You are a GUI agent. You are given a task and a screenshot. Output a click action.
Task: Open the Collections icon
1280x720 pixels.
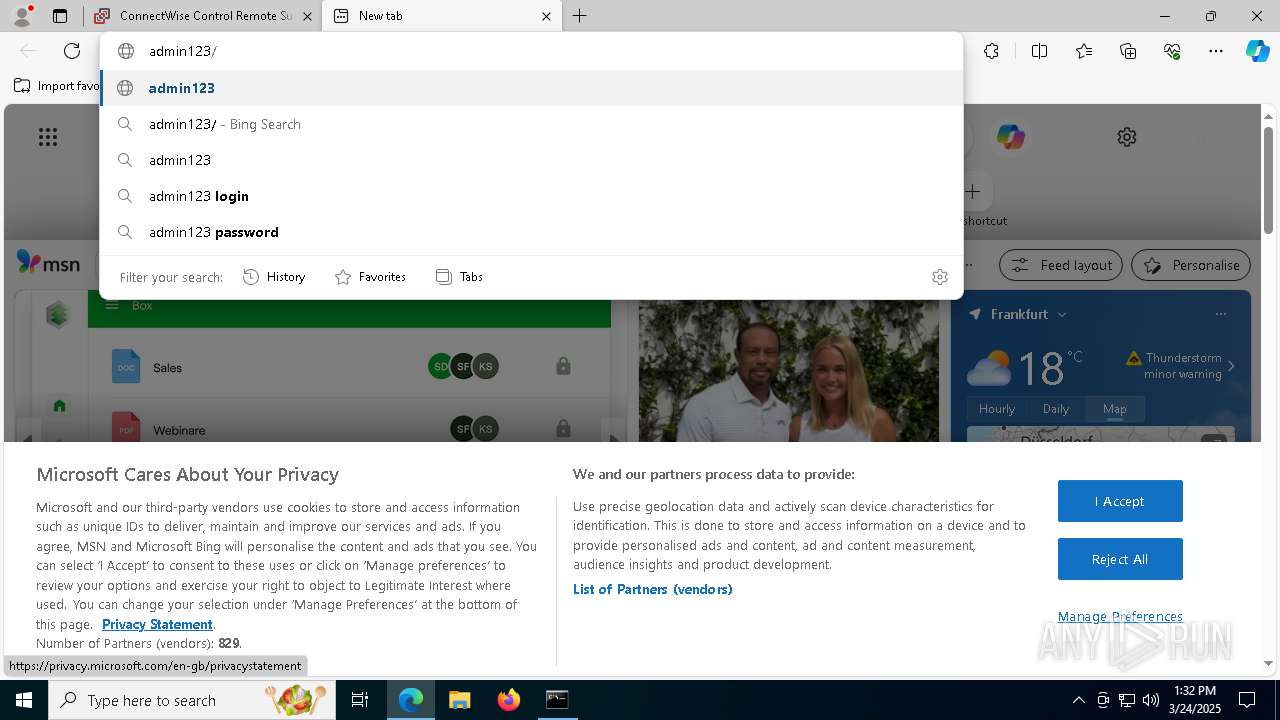click(1128, 51)
